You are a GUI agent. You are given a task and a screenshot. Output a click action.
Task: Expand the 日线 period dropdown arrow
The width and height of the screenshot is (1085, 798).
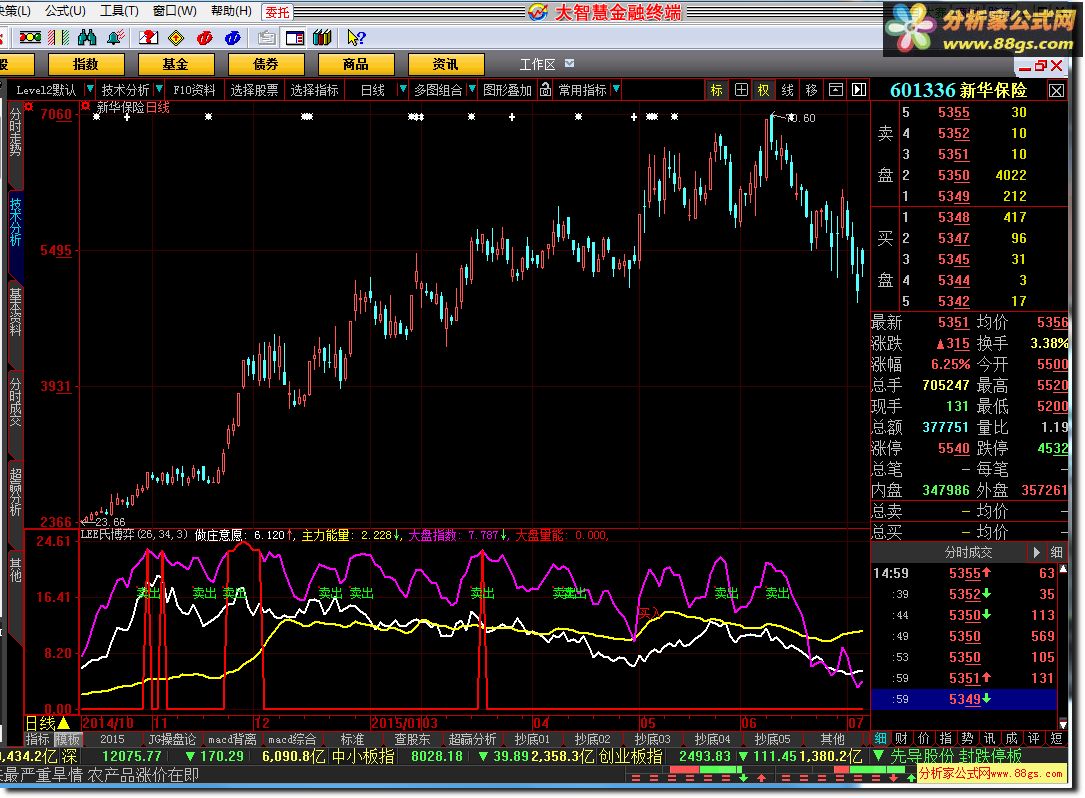tap(403, 89)
